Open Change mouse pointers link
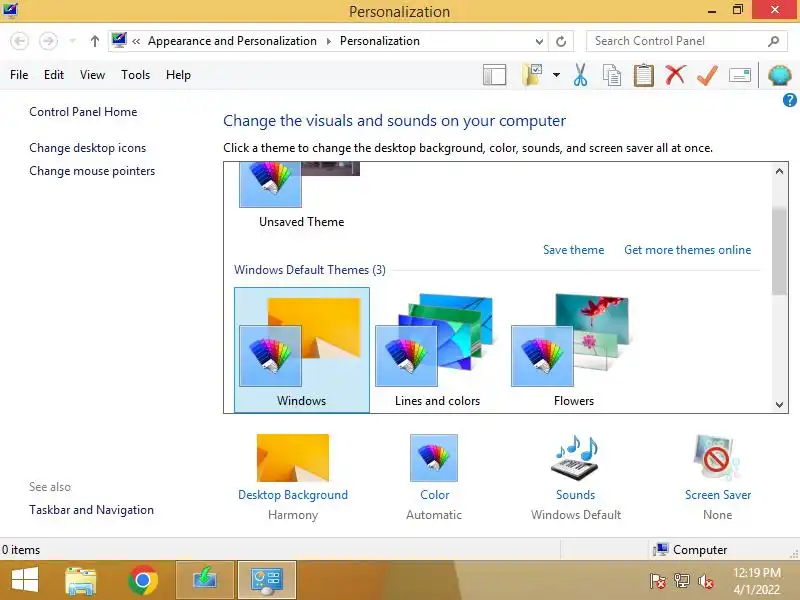This screenshot has height=600, width=800. click(x=92, y=171)
